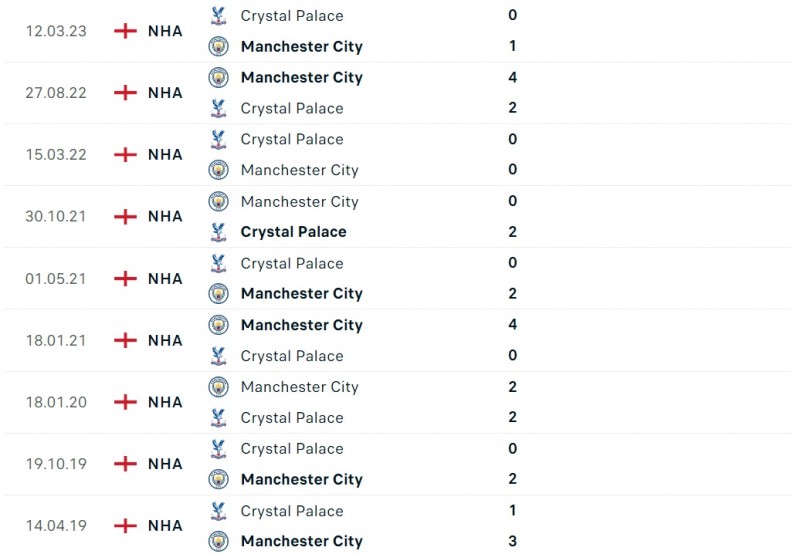
Task: Click the 01.05.21 match date
Action: click(56, 278)
